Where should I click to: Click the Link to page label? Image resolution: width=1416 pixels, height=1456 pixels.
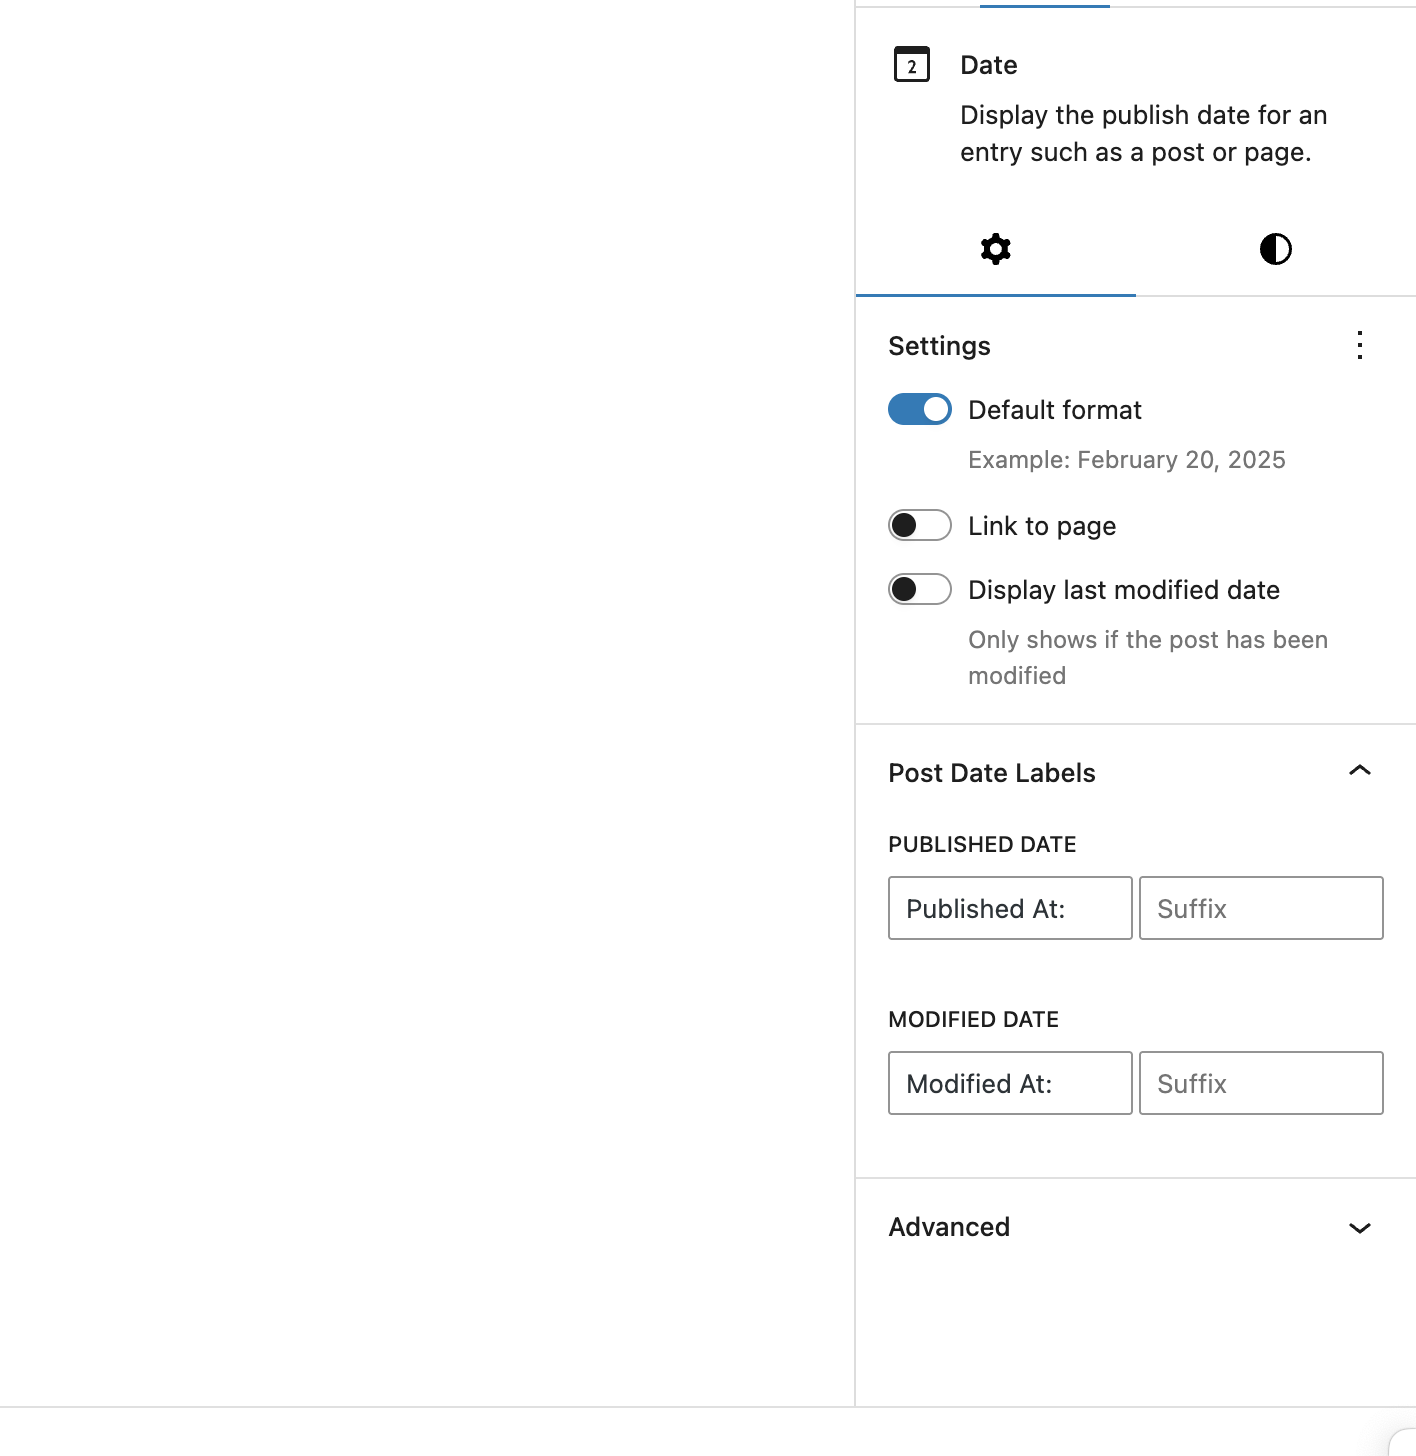pos(1042,526)
